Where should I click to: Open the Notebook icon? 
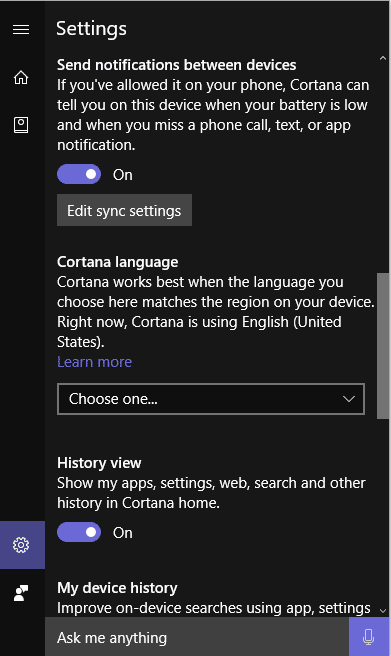point(21,125)
